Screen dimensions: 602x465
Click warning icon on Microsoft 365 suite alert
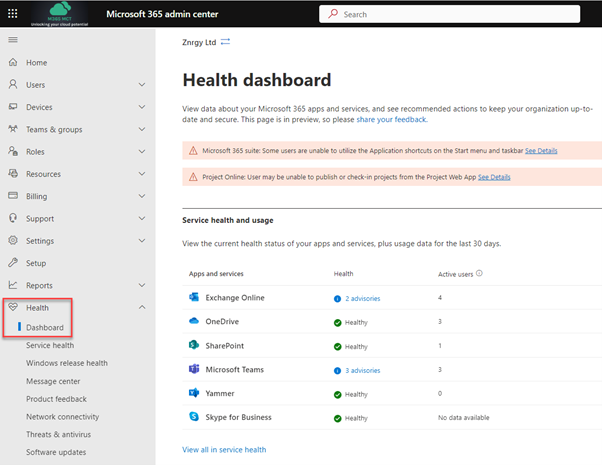193,151
